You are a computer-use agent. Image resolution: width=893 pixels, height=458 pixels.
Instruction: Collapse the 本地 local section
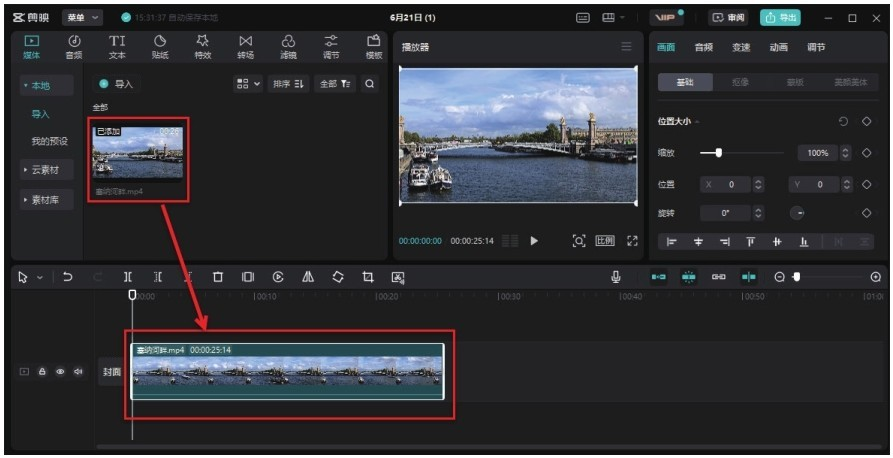tap(47, 85)
